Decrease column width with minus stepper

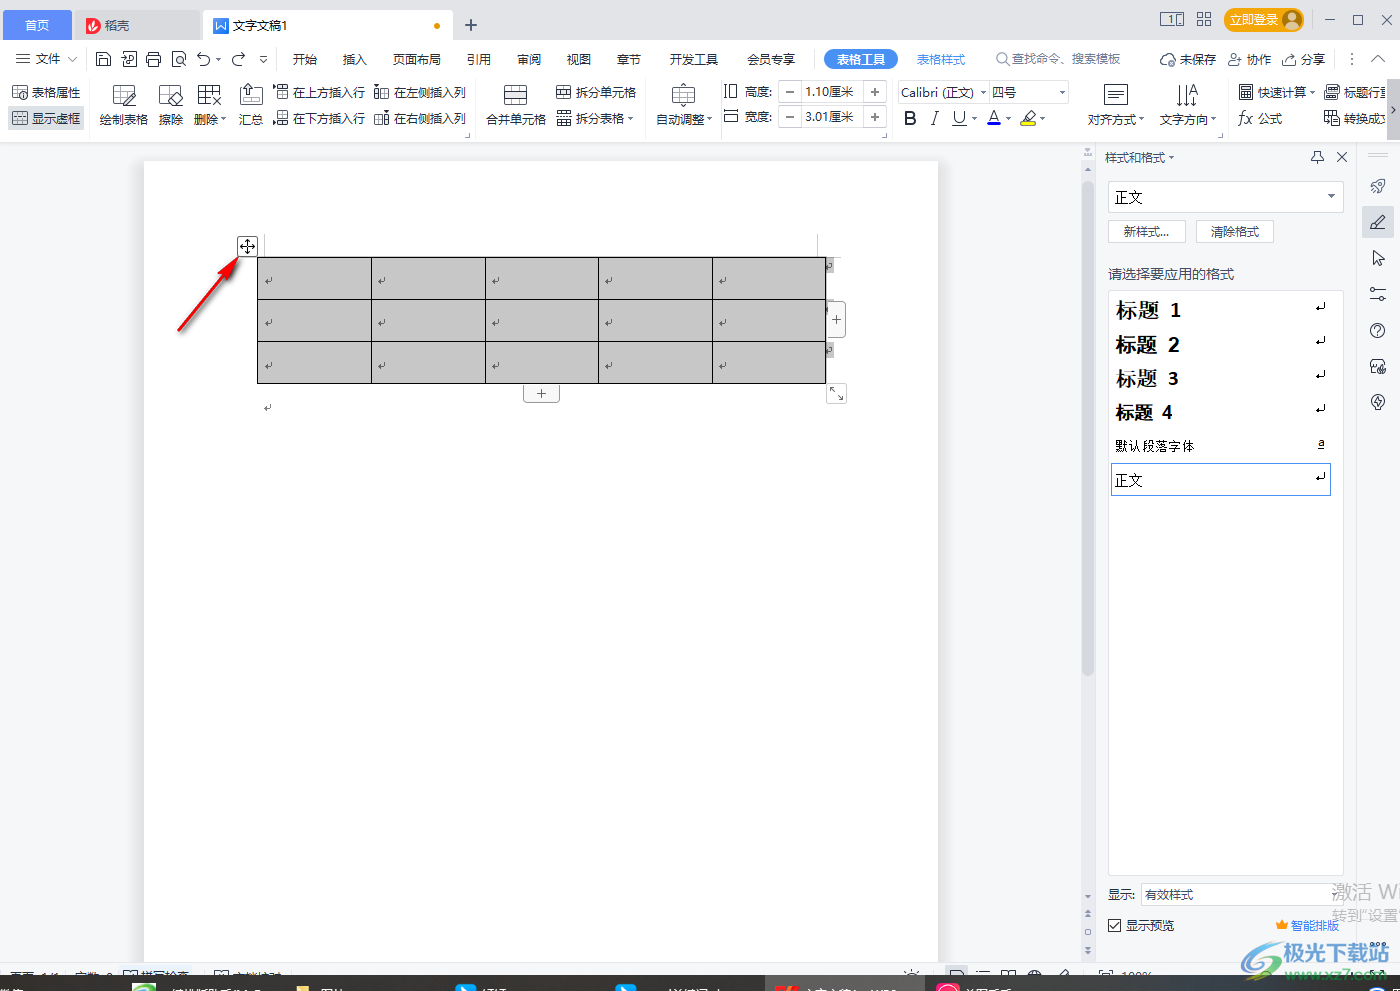click(790, 117)
